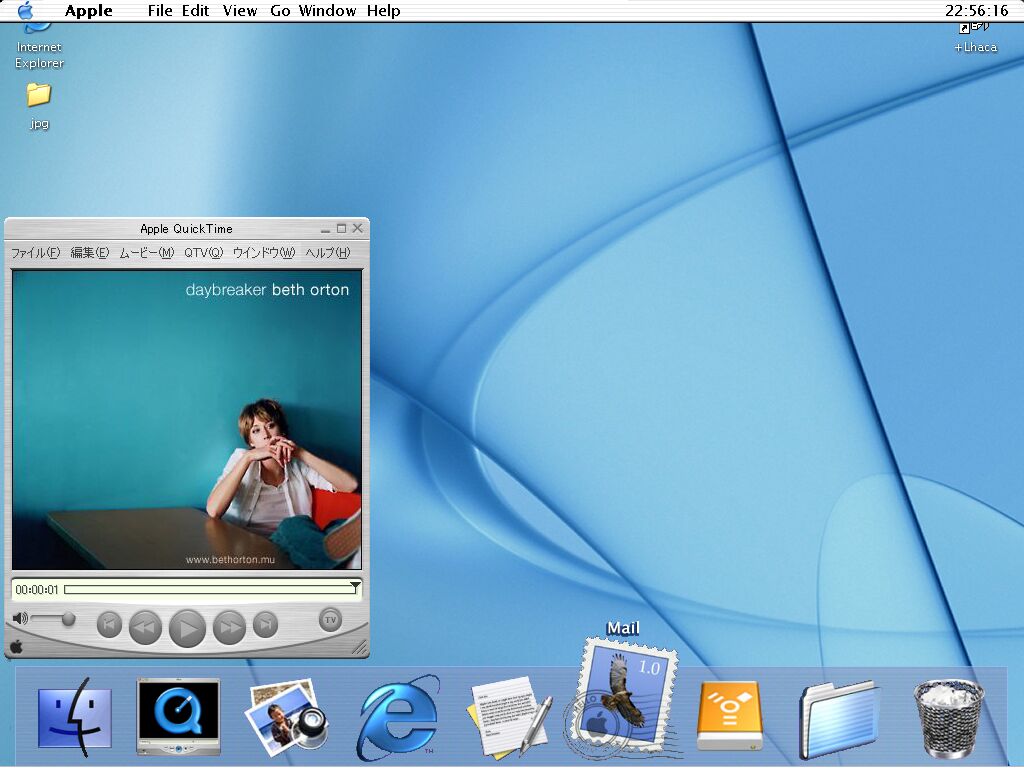Open QuickTime ファイル(F) menu
This screenshot has height=768, width=1024.
[35, 252]
